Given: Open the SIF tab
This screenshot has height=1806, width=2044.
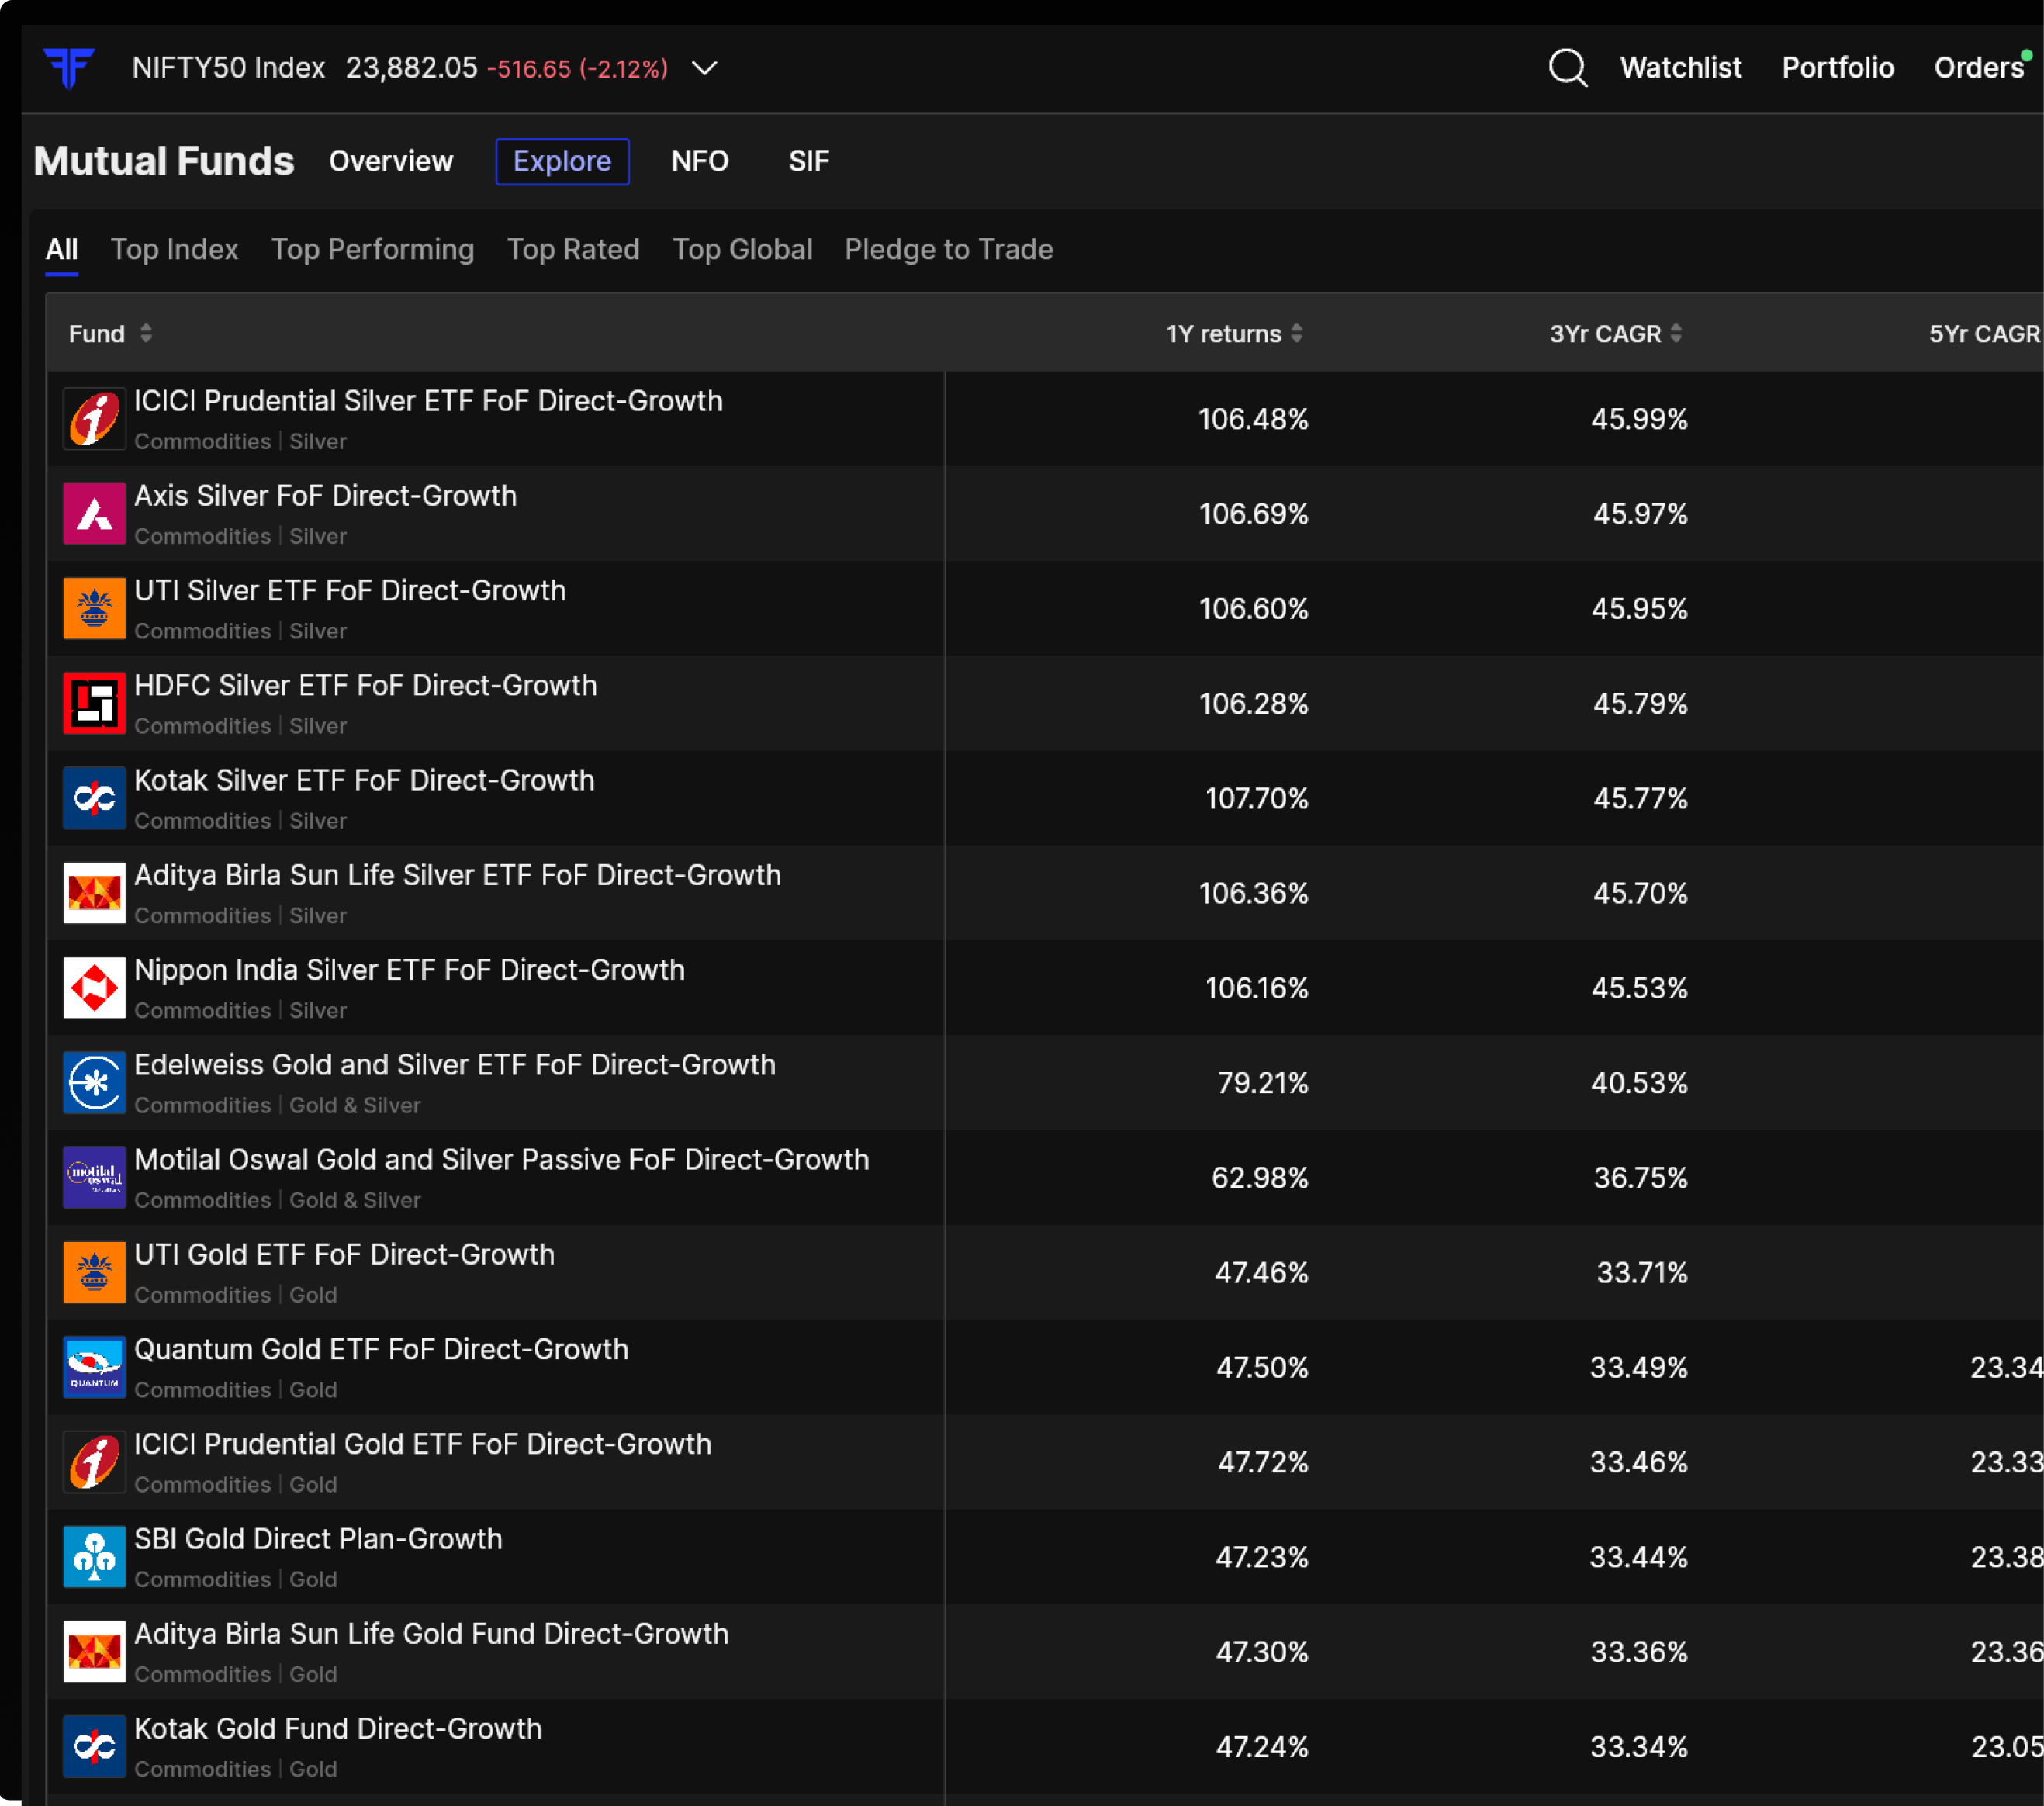Looking at the screenshot, I should pos(808,161).
